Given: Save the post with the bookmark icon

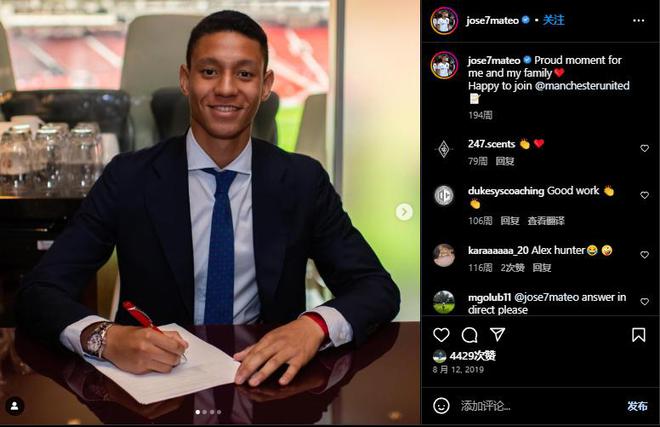Looking at the screenshot, I should coord(639,335).
